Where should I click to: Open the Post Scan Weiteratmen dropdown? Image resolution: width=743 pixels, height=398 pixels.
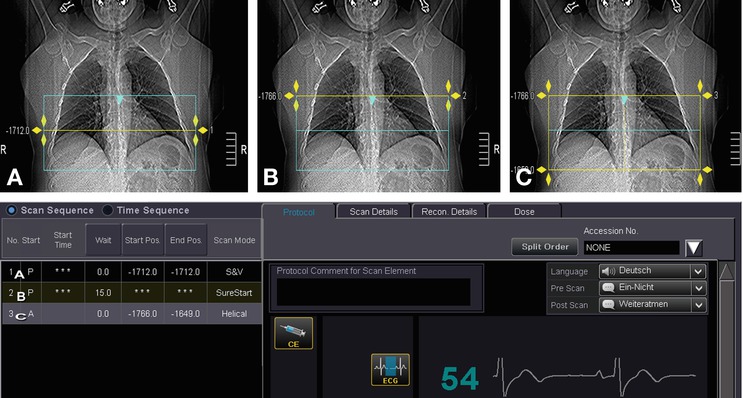pos(652,305)
